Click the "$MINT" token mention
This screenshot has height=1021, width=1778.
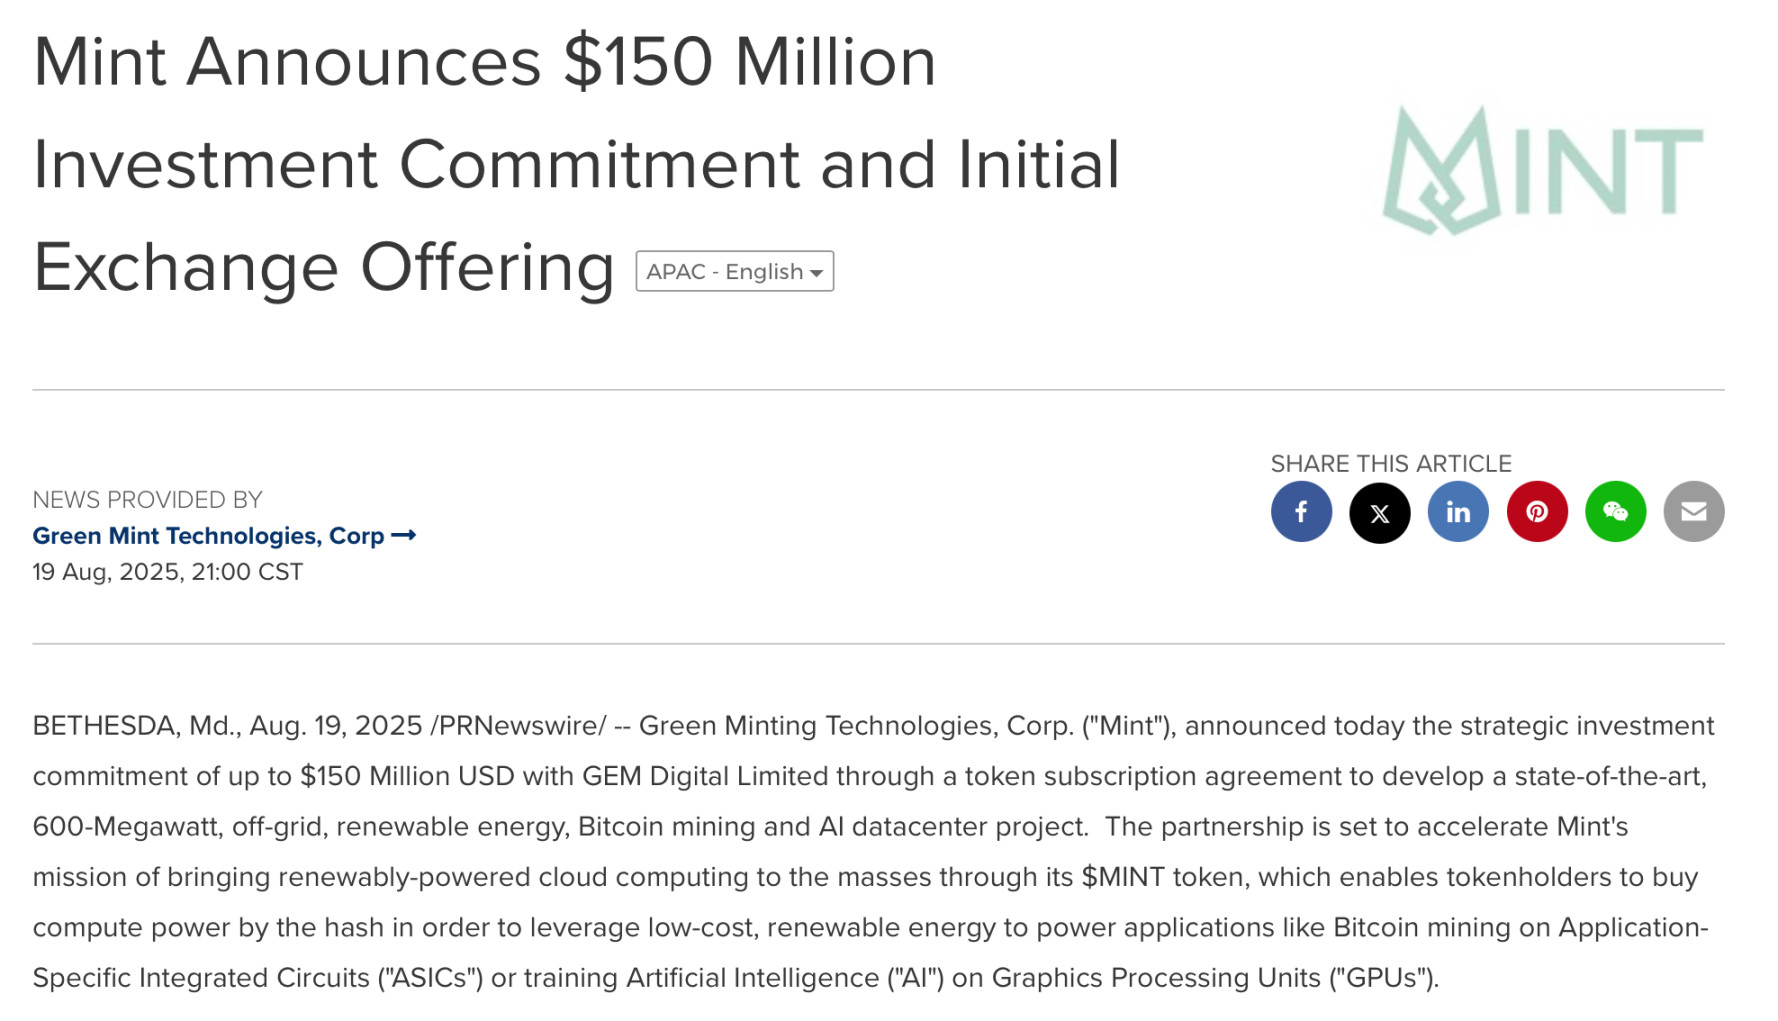pyautogui.click(x=1122, y=877)
